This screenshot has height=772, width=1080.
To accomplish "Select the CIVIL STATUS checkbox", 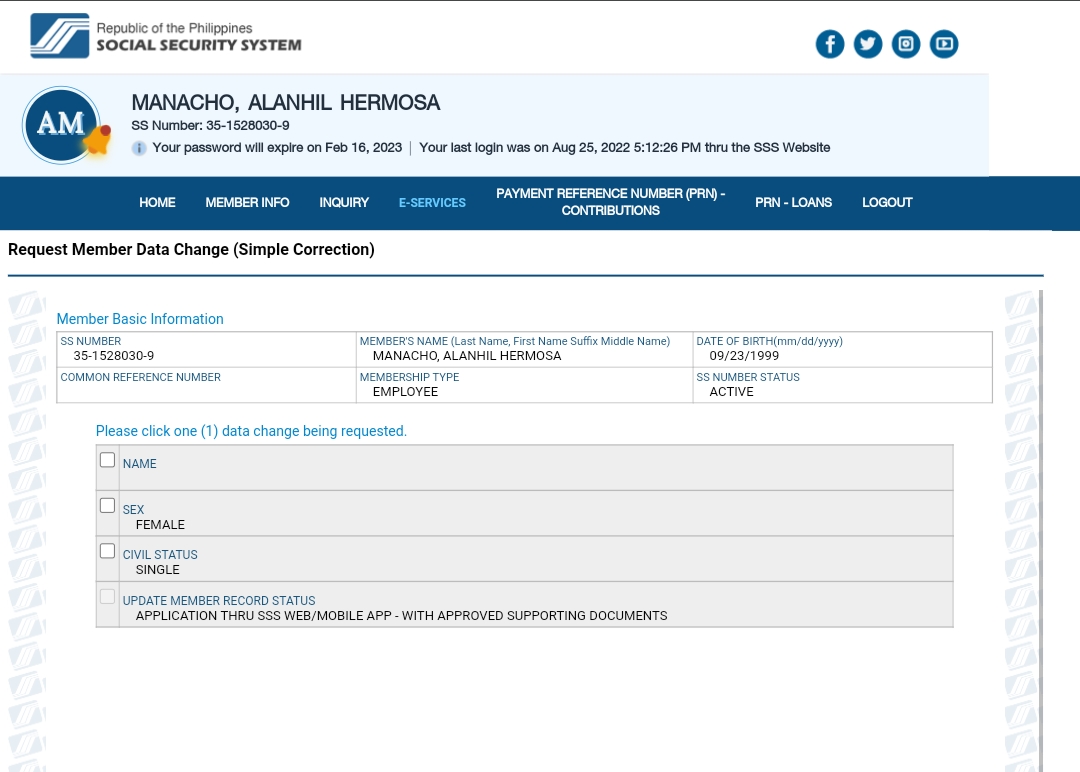I will [x=108, y=550].
